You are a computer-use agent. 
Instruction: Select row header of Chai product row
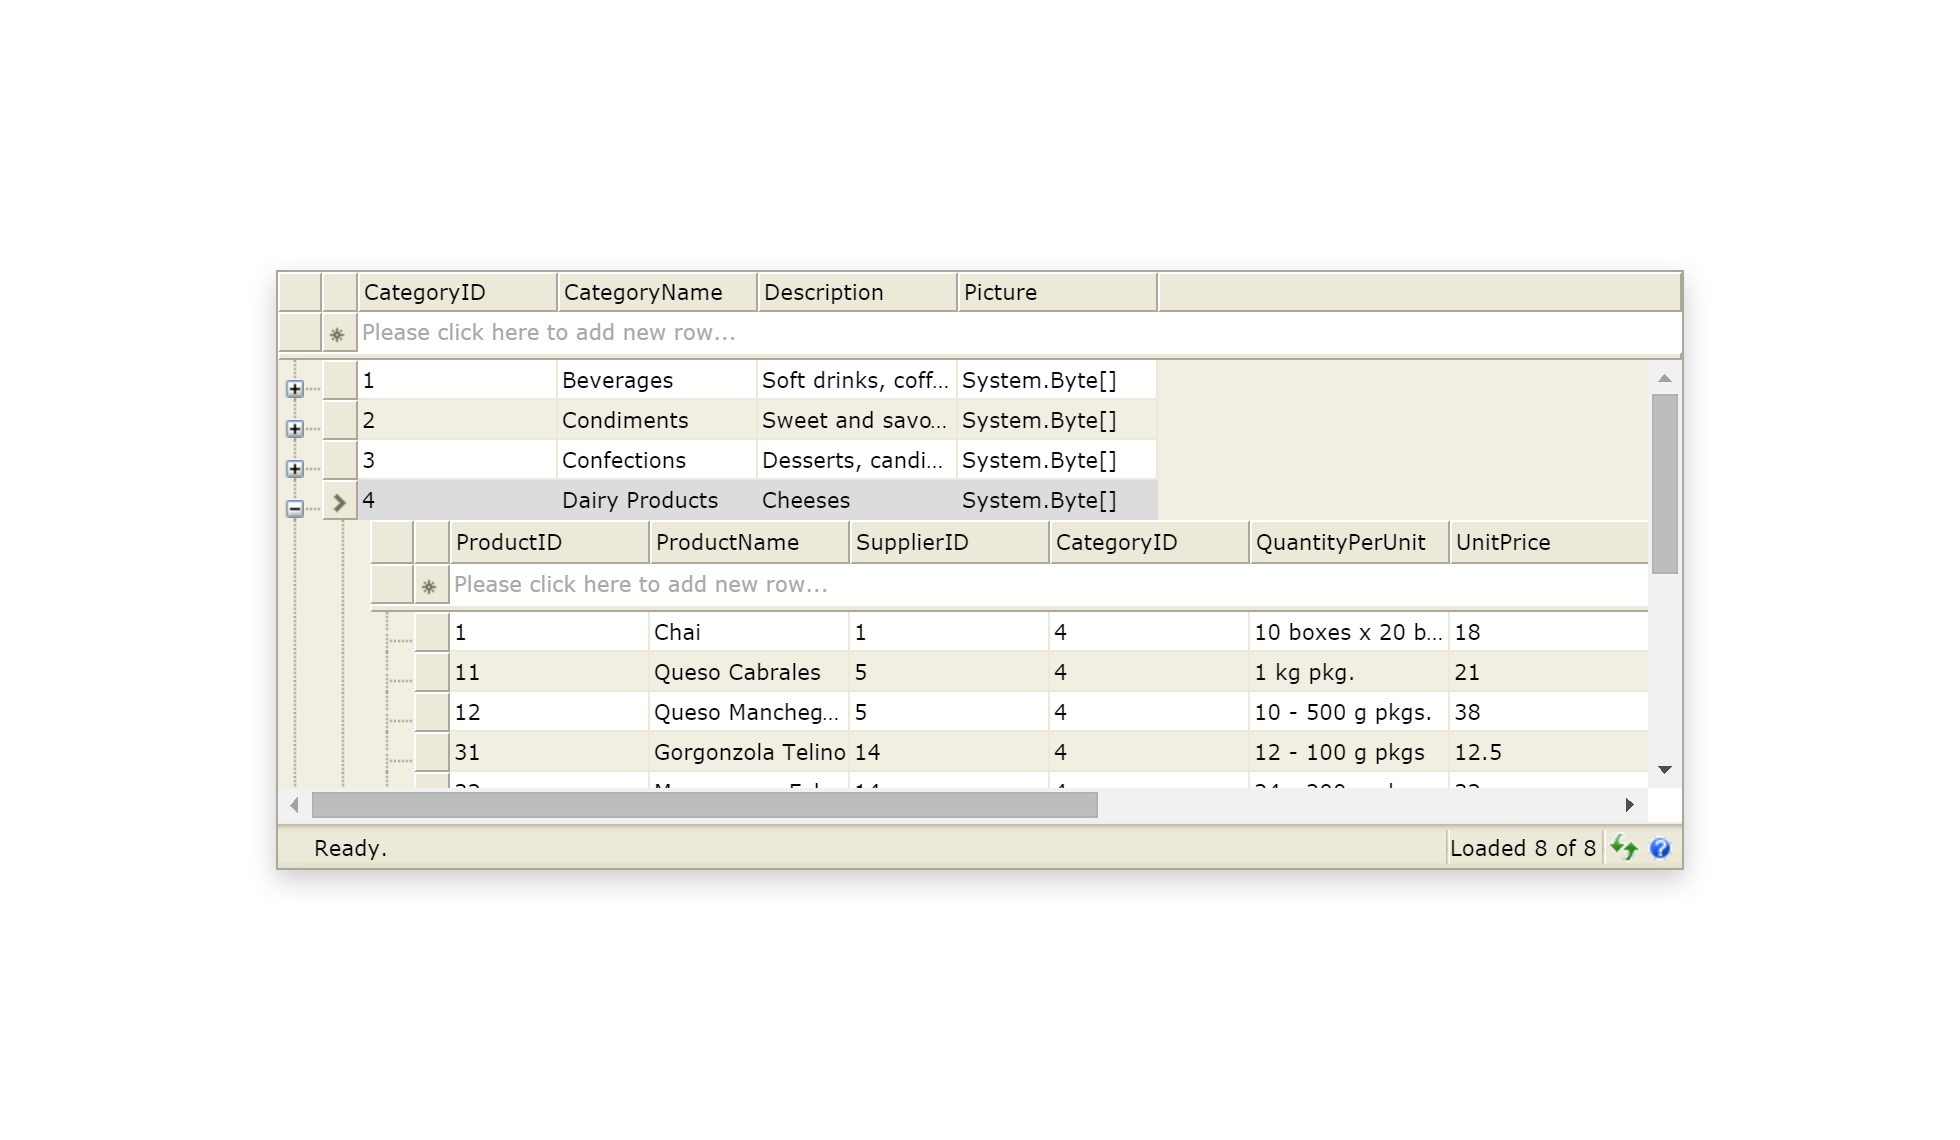pyautogui.click(x=432, y=632)
